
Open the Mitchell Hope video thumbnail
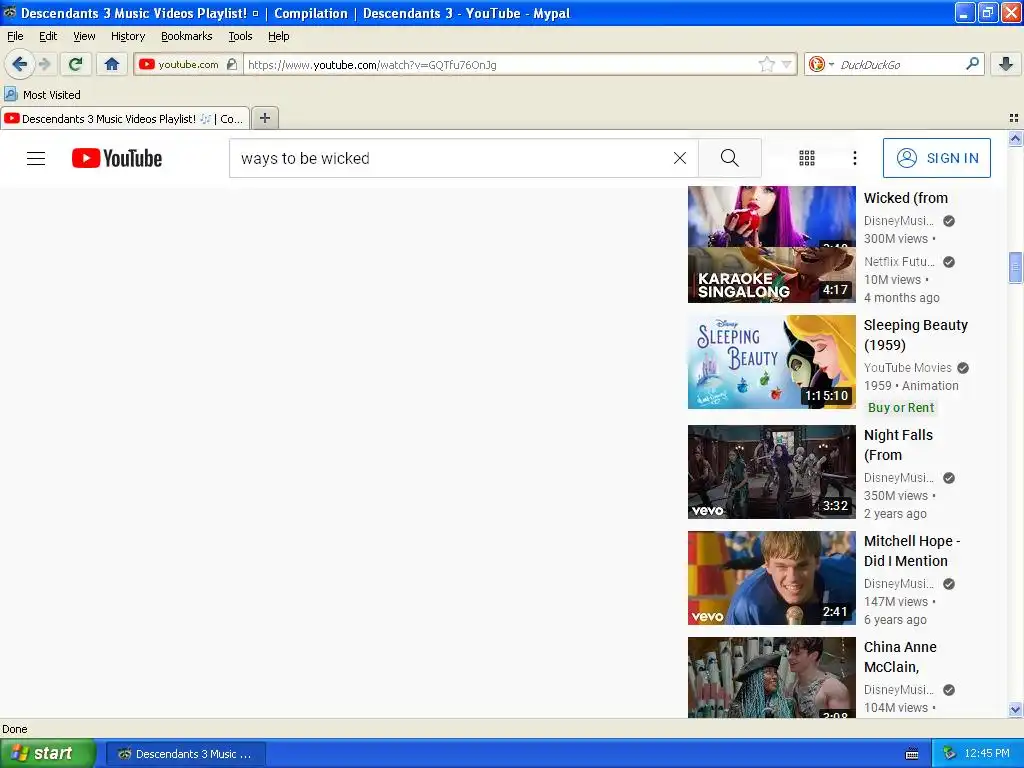tap(771, 578)
